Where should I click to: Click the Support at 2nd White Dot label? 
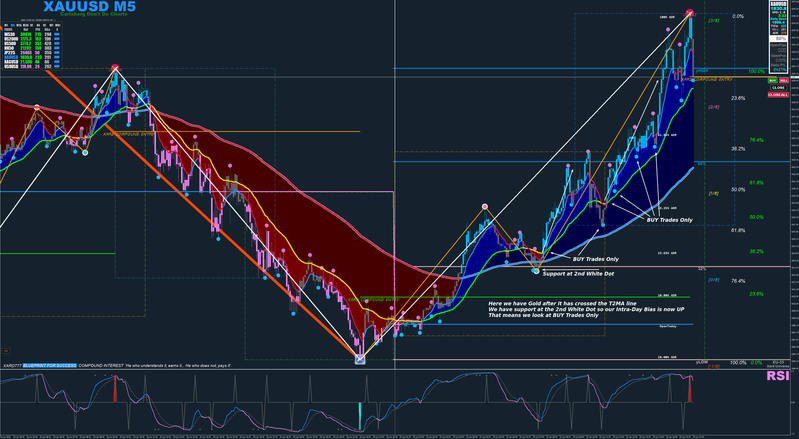click(578, 274)
